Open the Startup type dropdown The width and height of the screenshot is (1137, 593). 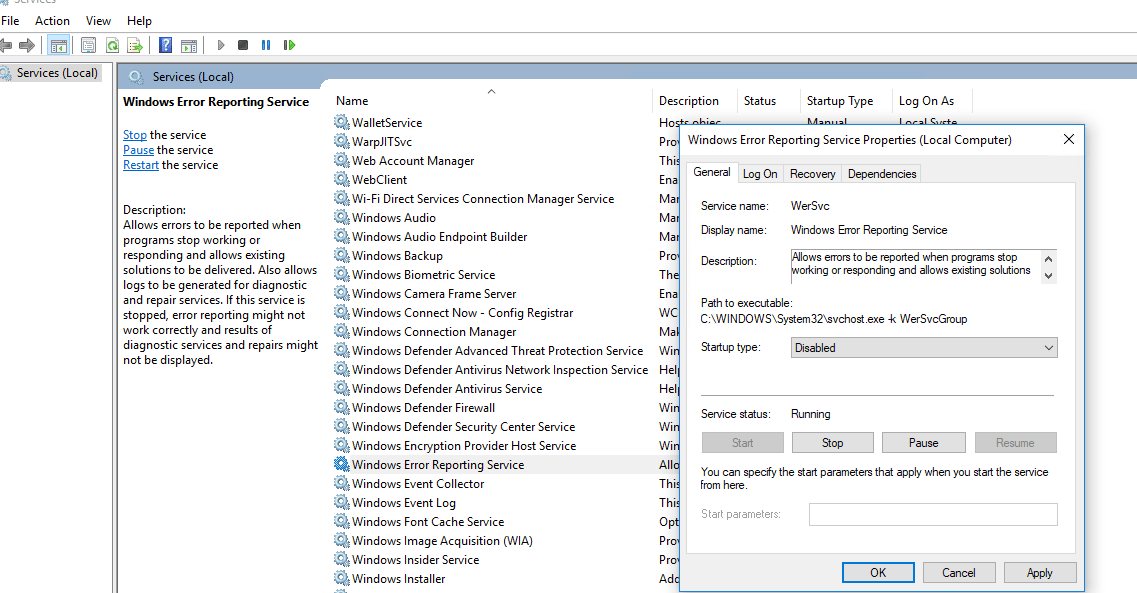click(x=924, y=348)
